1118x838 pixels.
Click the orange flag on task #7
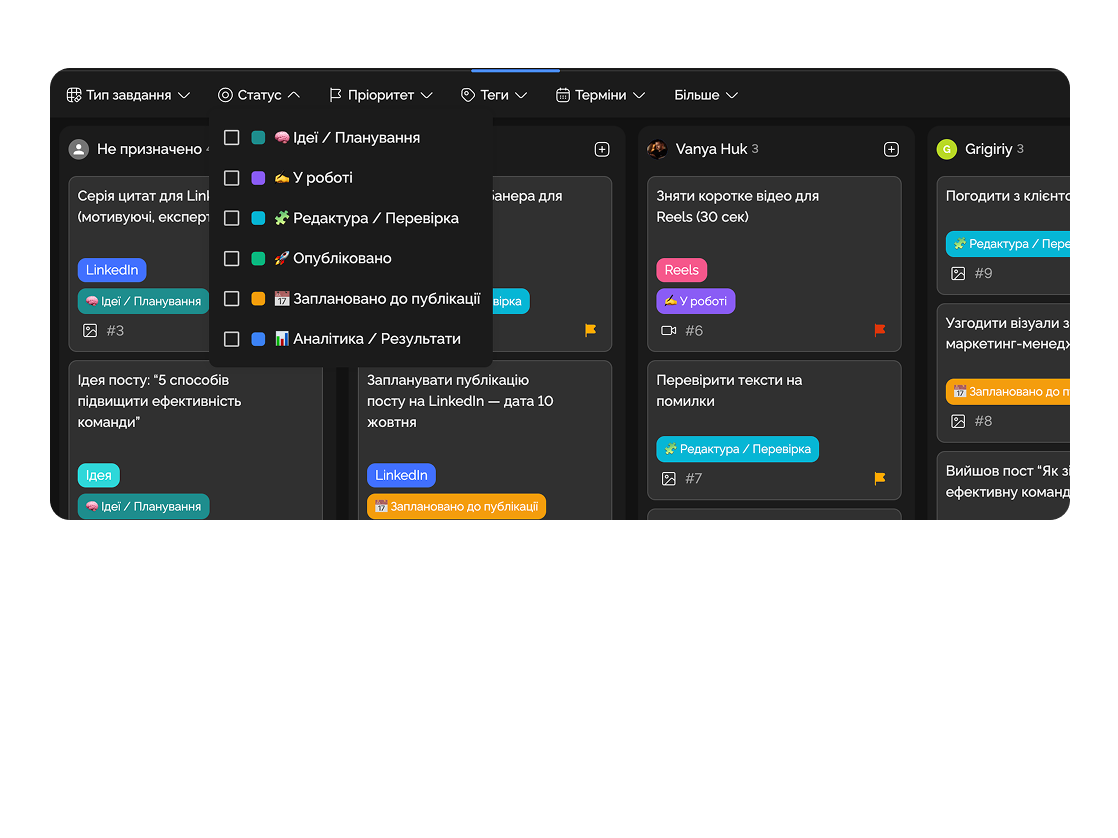coord(880,478)
